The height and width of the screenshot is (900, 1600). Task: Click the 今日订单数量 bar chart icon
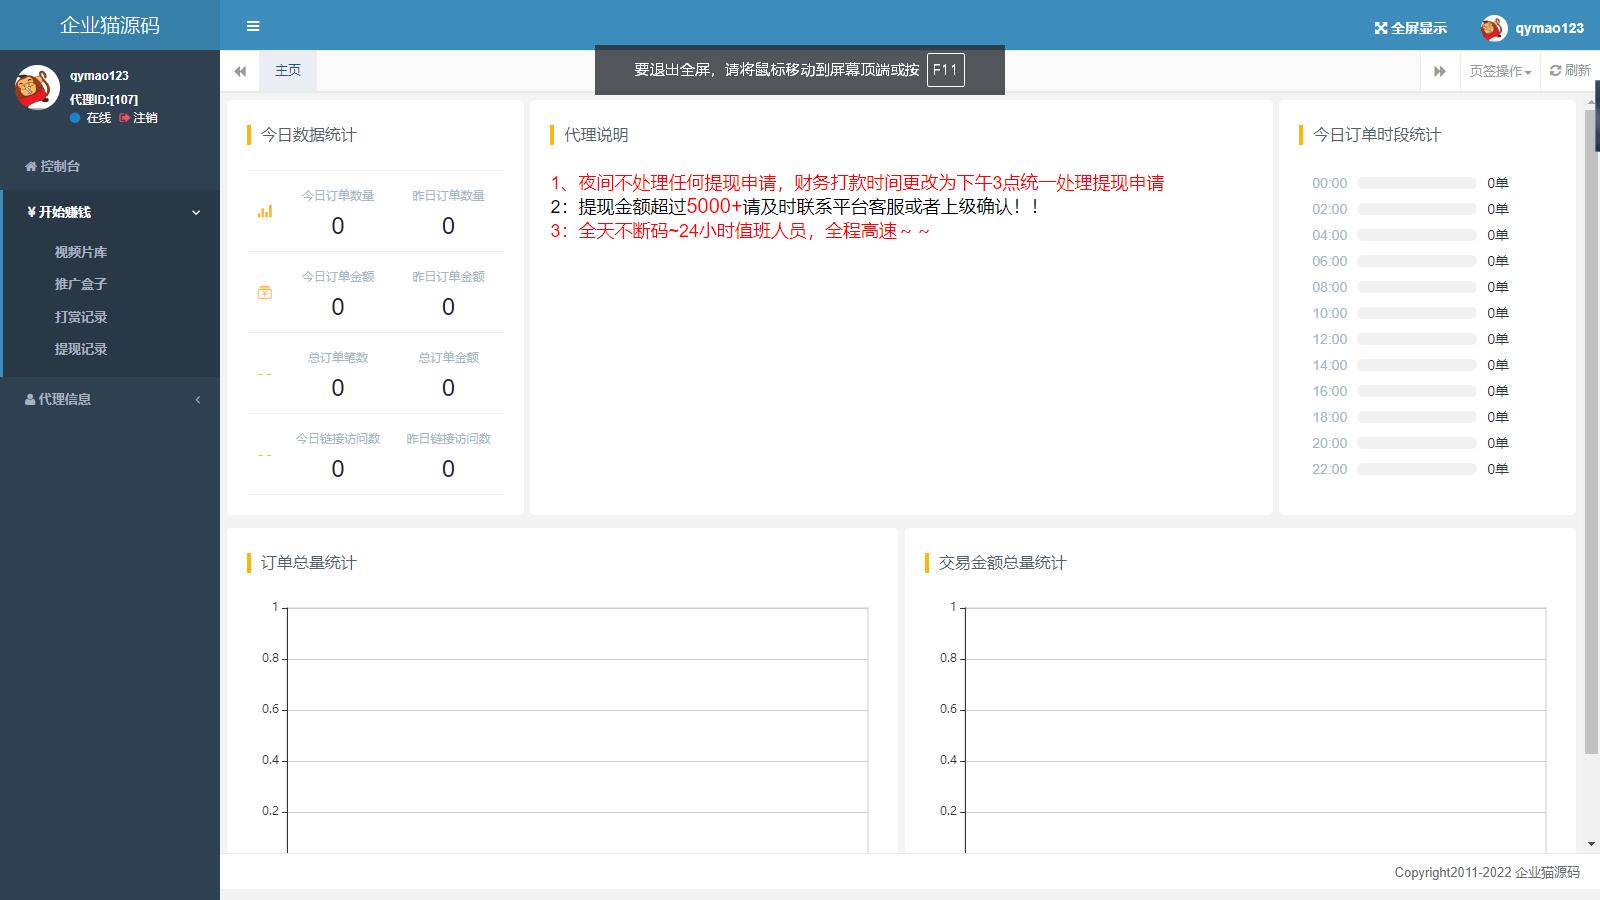pos(265,211)
